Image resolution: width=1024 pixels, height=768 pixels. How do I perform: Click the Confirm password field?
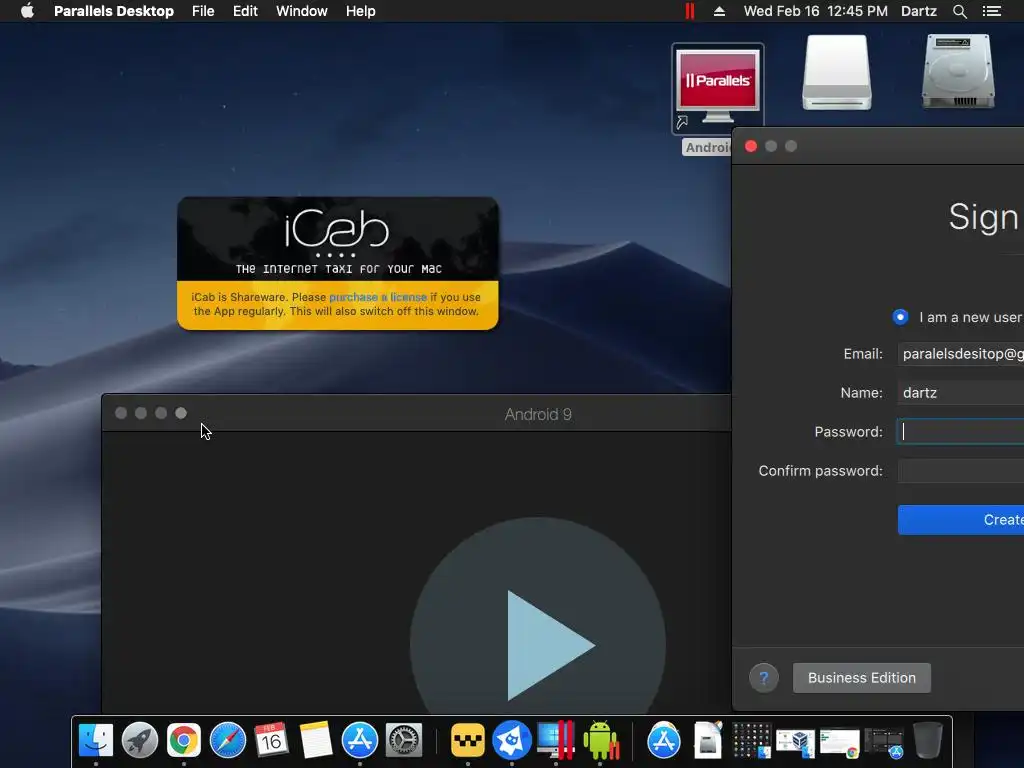[x=961, y=471]
